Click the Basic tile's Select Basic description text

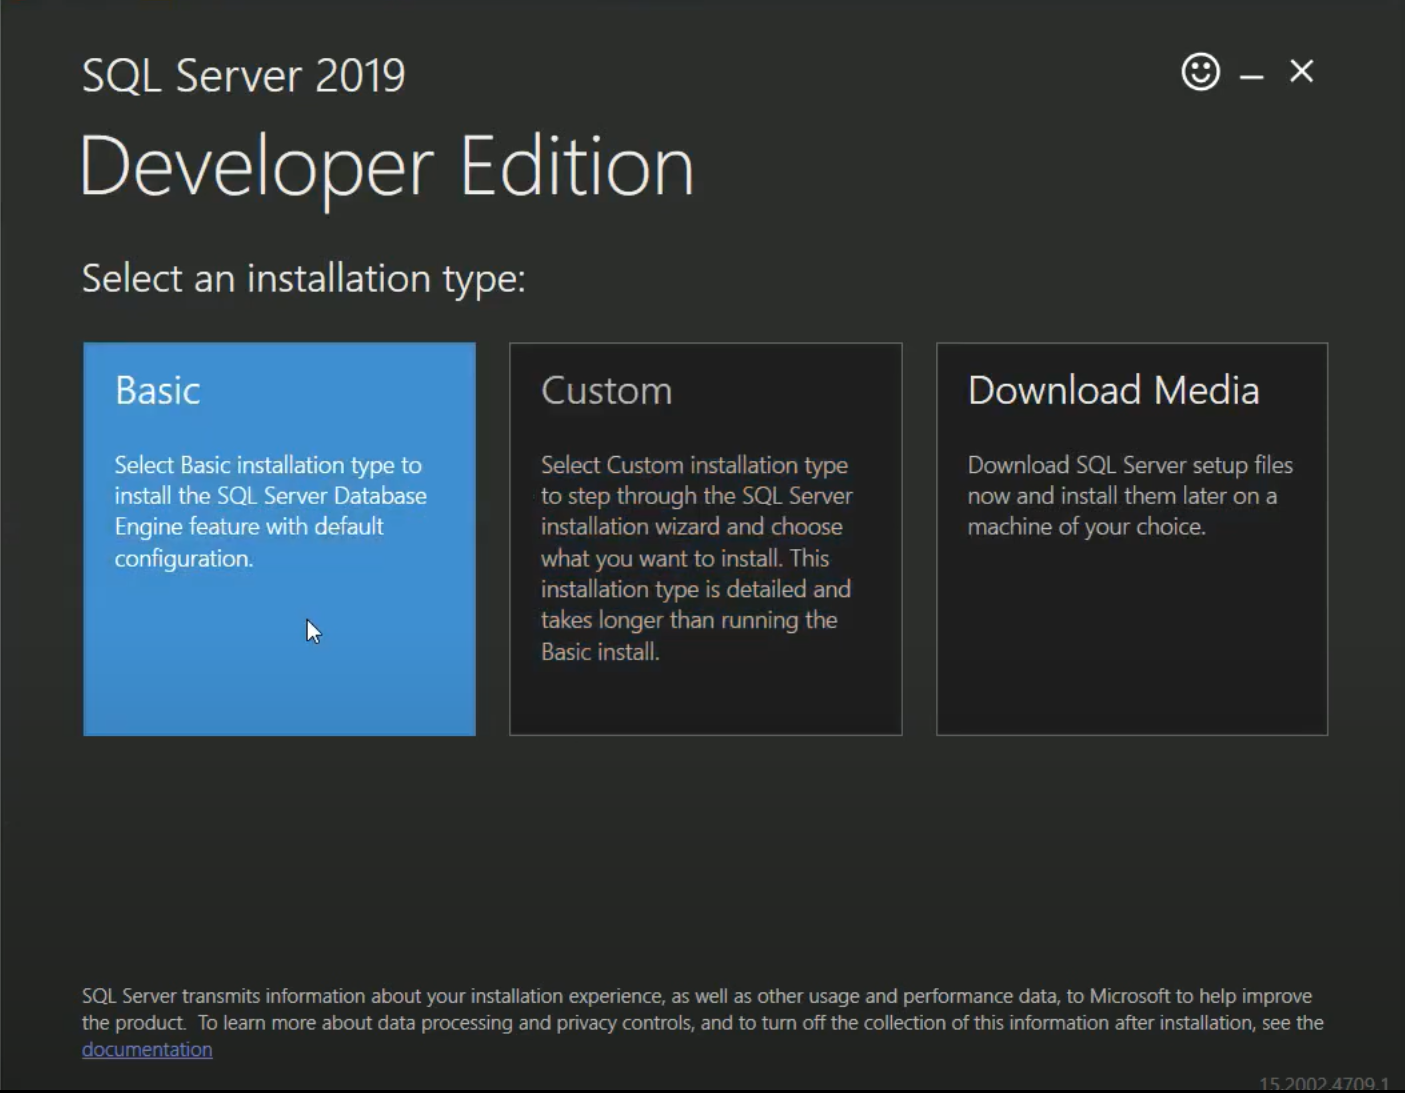pos(270,511)
